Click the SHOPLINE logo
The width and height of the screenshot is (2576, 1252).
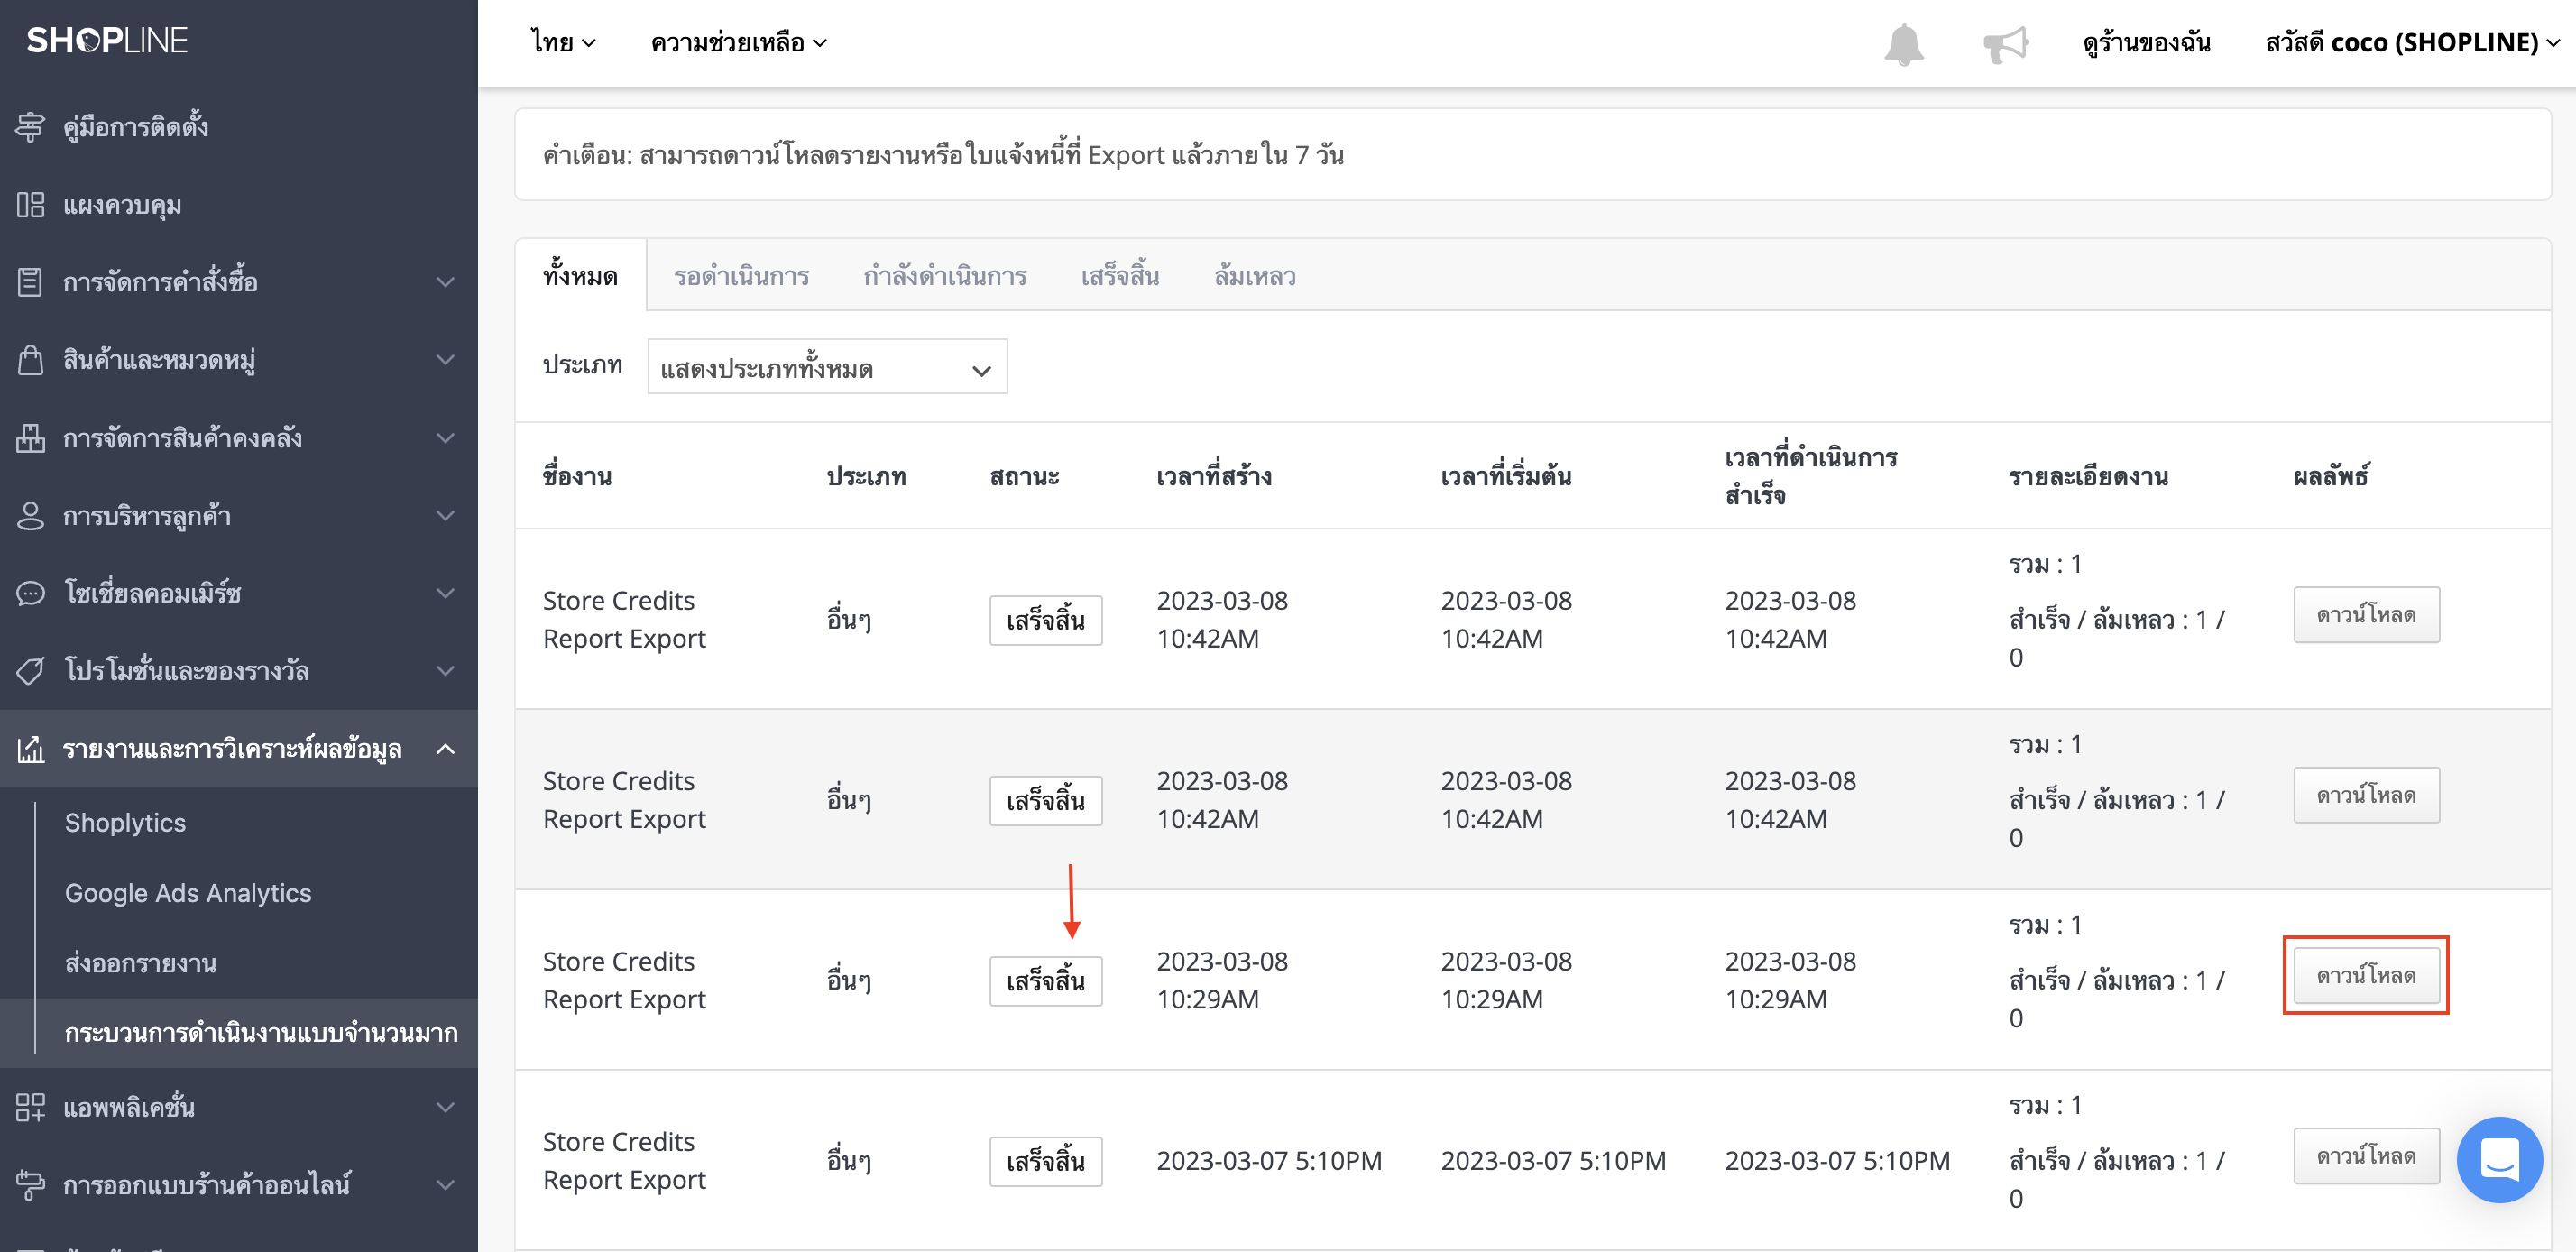(x=107, y=40)
